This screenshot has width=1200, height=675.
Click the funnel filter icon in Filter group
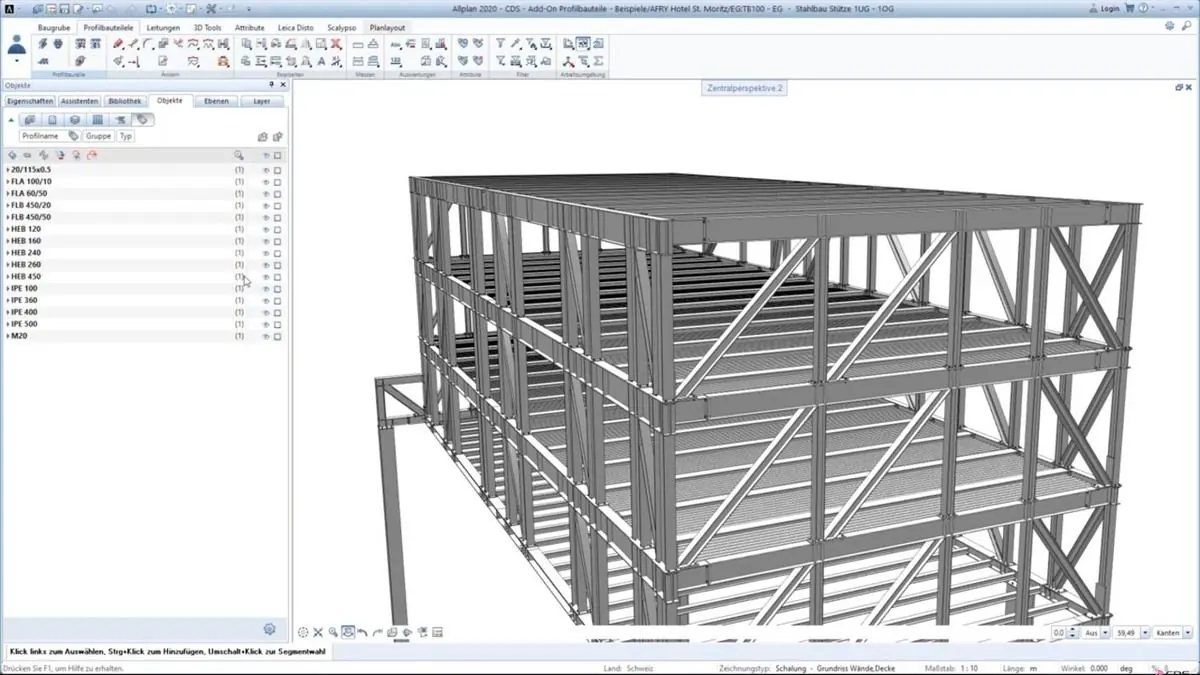point(501,45)
